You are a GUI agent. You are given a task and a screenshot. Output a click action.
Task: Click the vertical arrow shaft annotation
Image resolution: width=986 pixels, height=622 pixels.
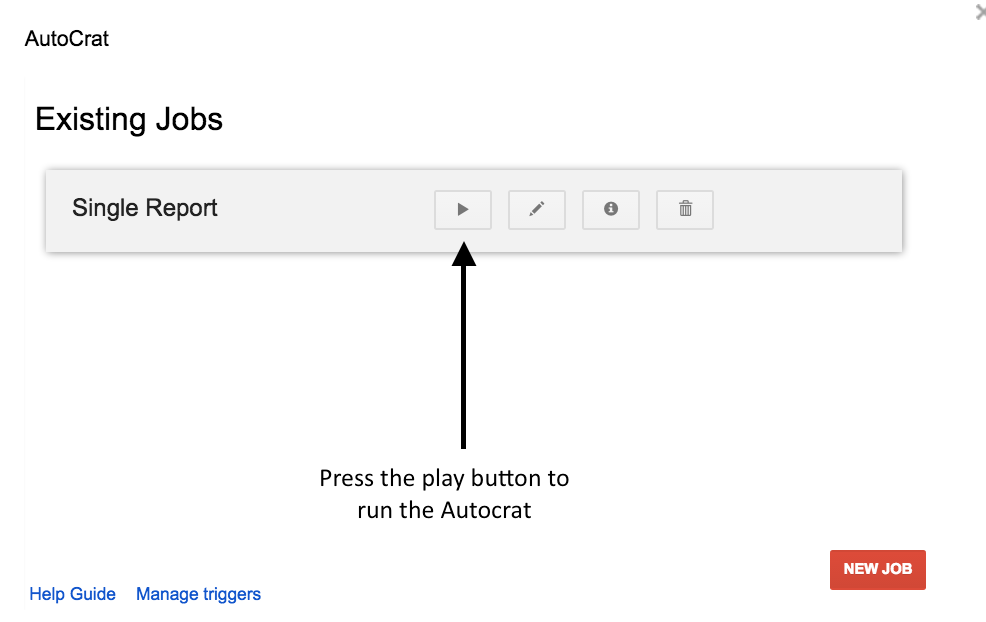pyautogui.click(x=463, y=357)
